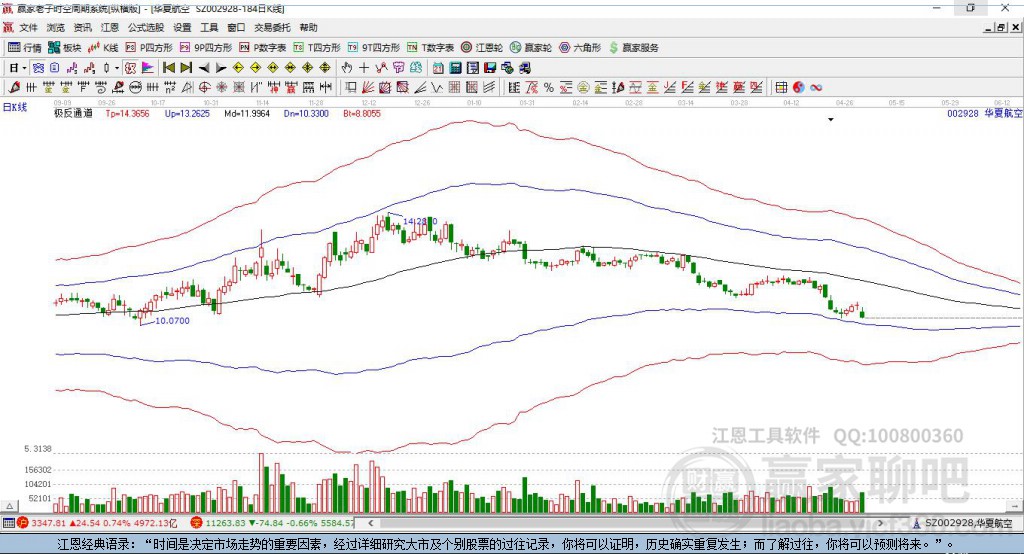The image size is (1024, 554).
Task: Switch to the K线 chart view
Action: 103,48
